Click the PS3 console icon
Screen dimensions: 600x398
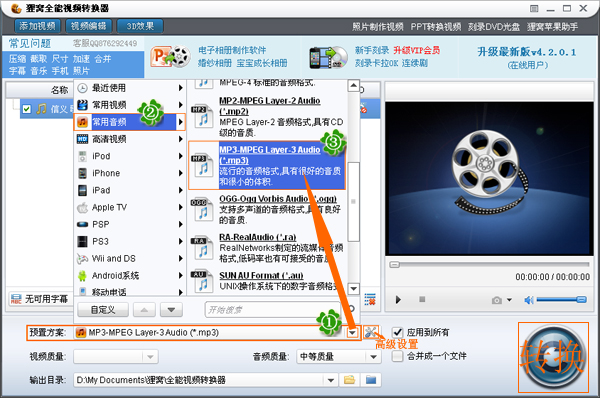pos(82,241)
